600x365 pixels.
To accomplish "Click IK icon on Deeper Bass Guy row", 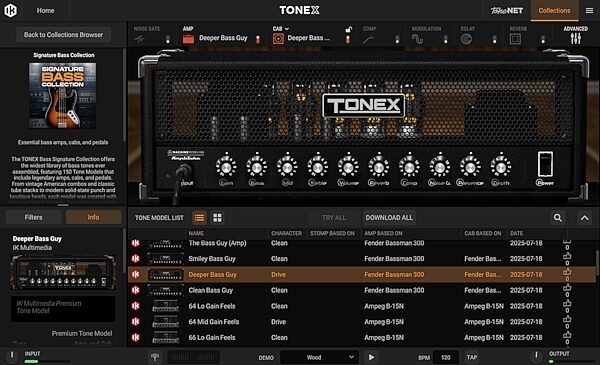I will (135, 274).
